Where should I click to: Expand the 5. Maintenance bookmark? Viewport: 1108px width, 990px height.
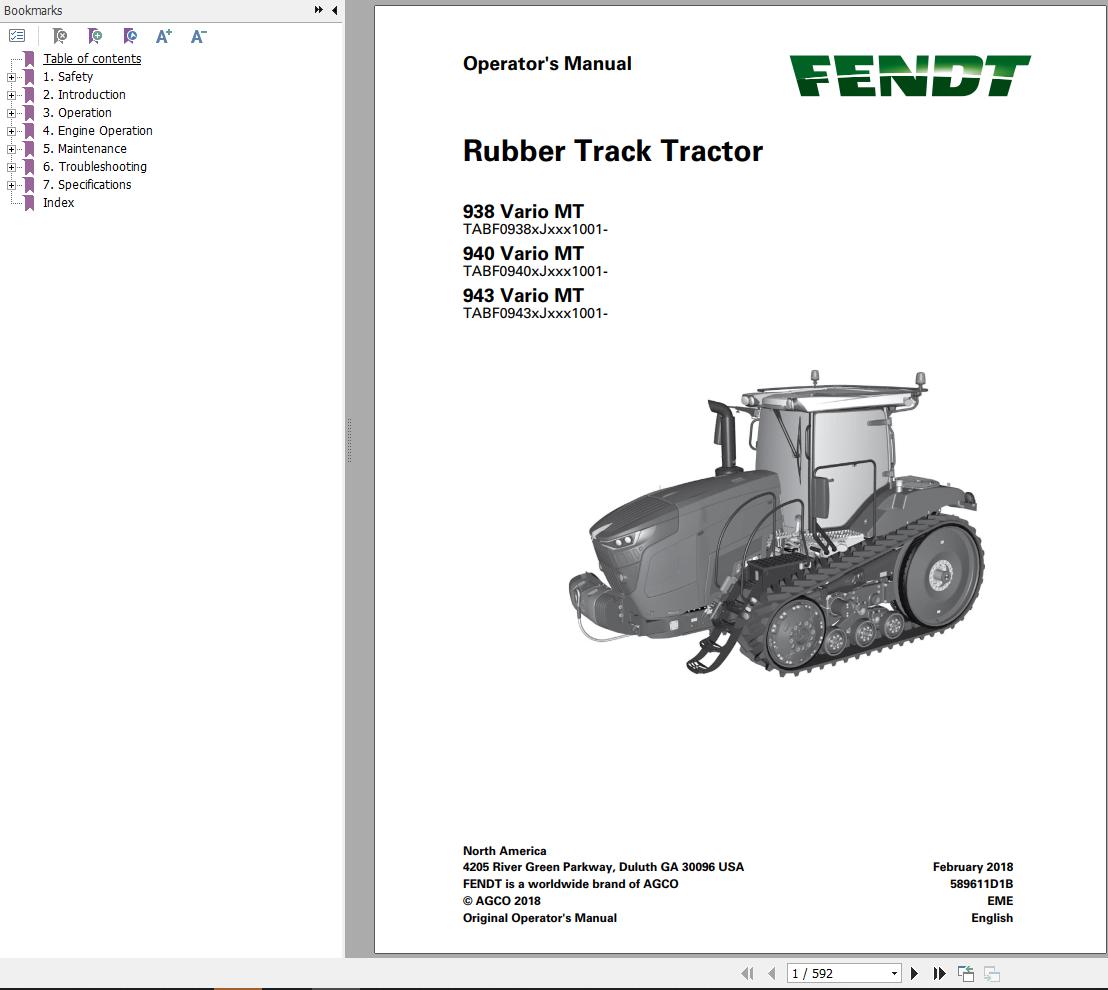[11, 149]
